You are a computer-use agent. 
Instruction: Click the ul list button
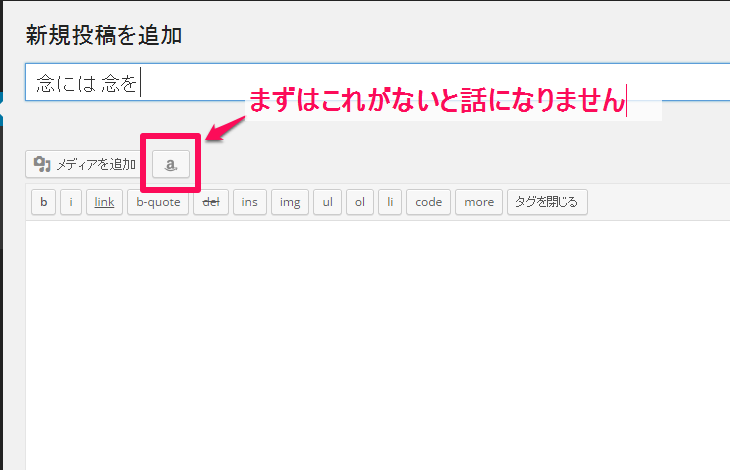[327, 202]
